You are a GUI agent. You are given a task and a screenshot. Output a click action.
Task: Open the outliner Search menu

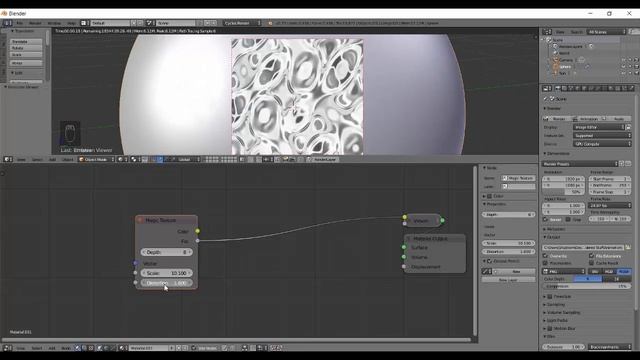point(576,32)
